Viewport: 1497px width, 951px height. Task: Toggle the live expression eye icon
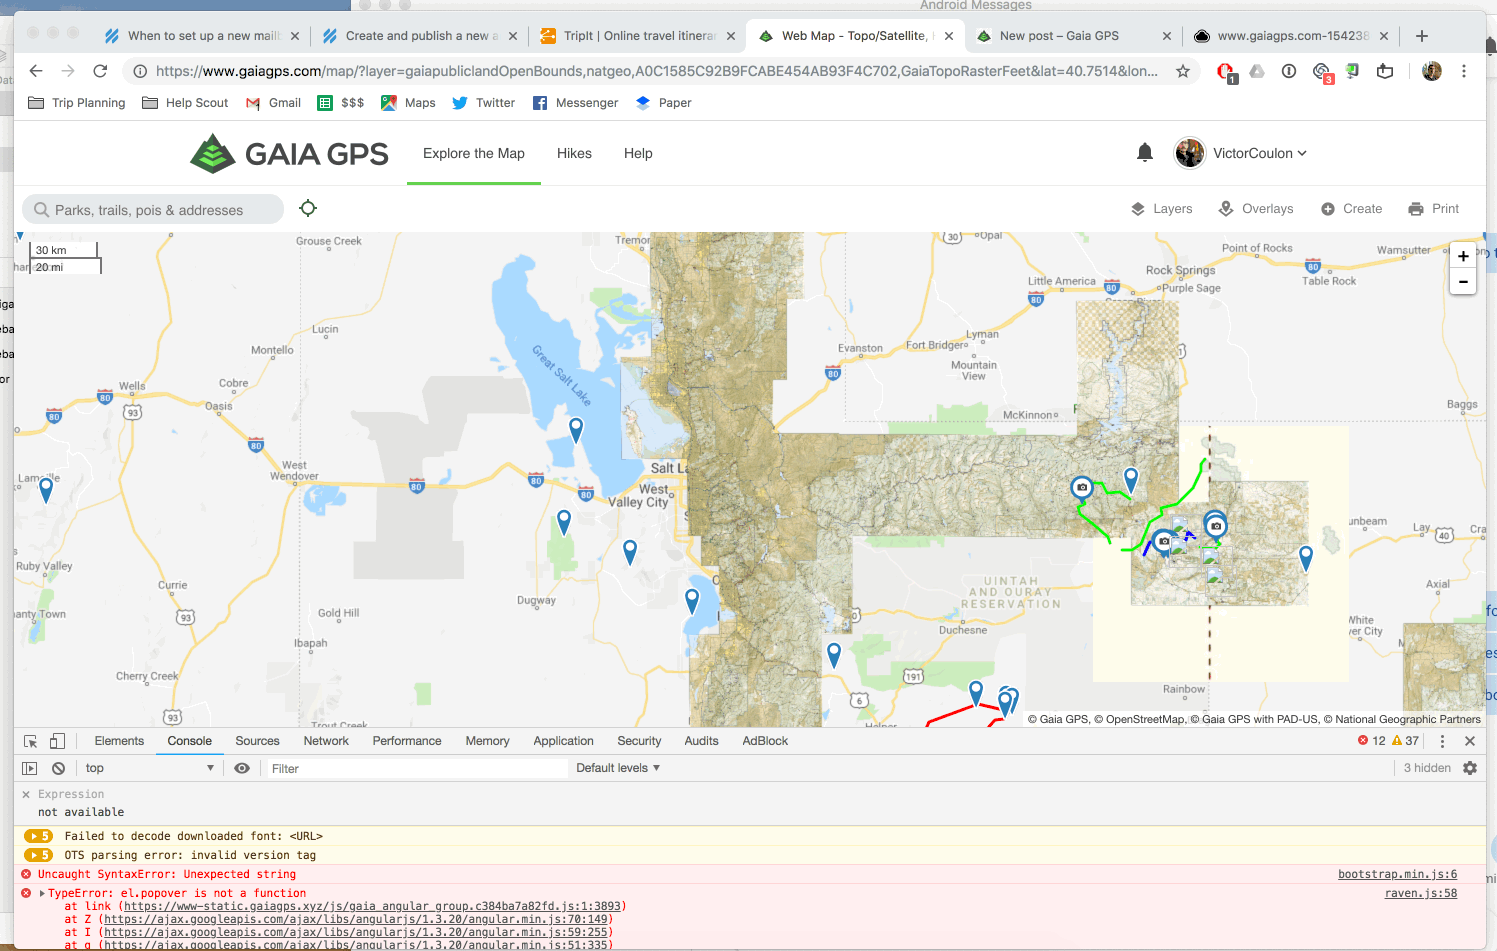tap(242, 768)
